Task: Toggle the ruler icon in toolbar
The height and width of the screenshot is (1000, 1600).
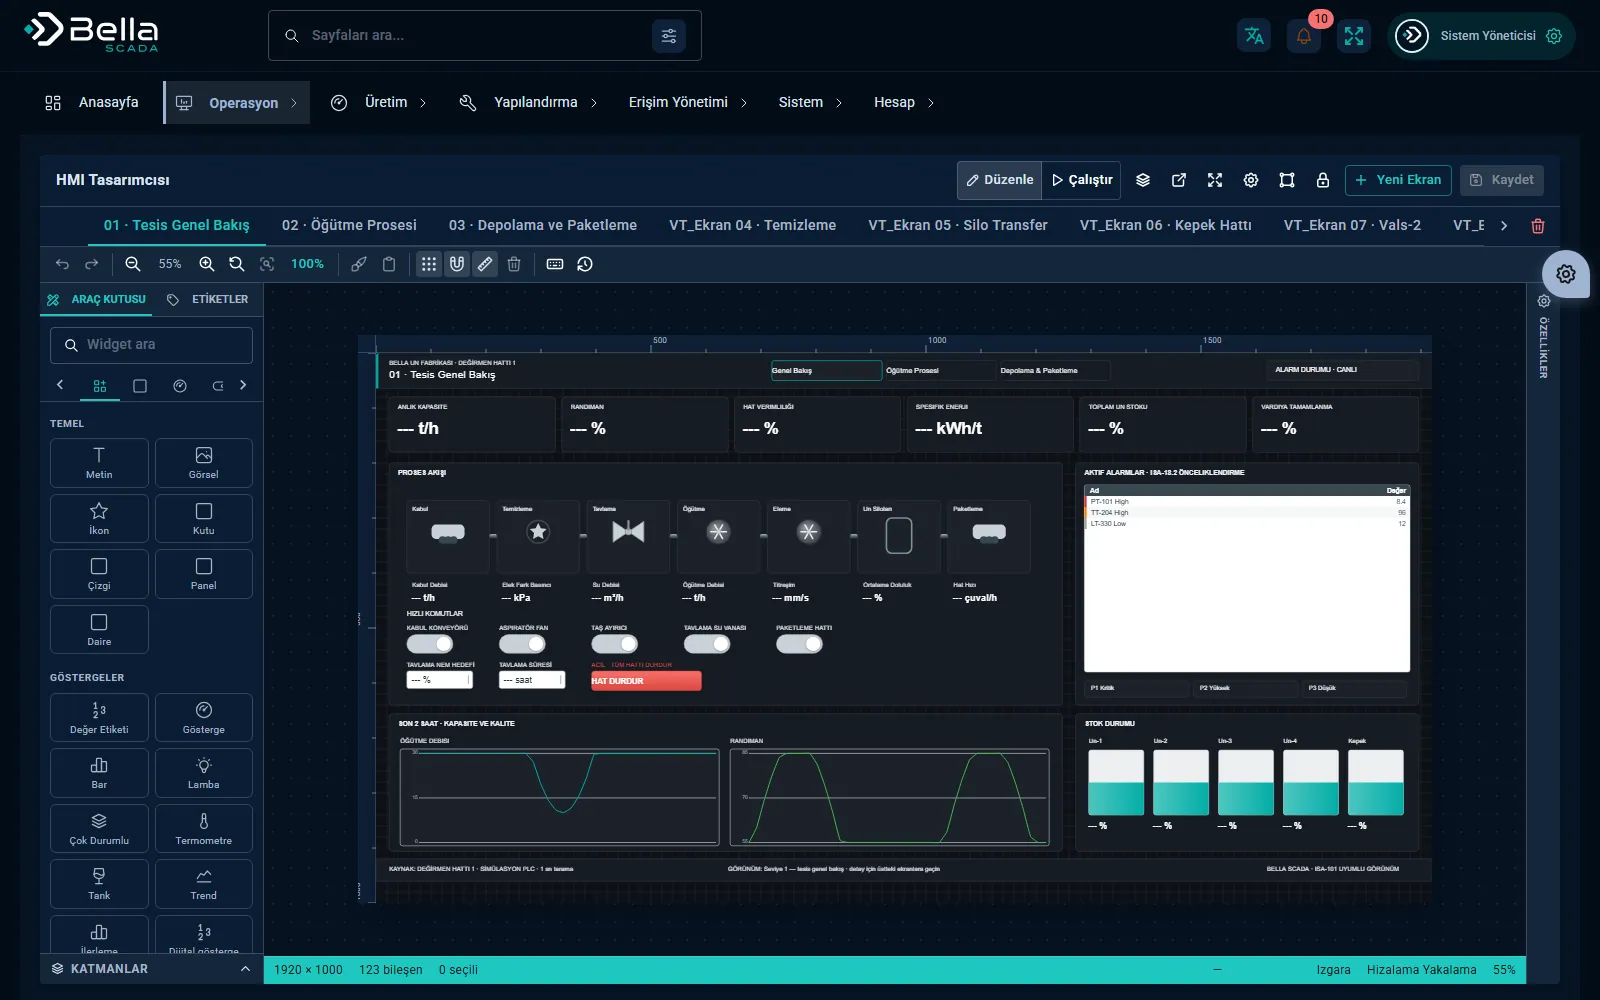Action: (x=485, y=264)
